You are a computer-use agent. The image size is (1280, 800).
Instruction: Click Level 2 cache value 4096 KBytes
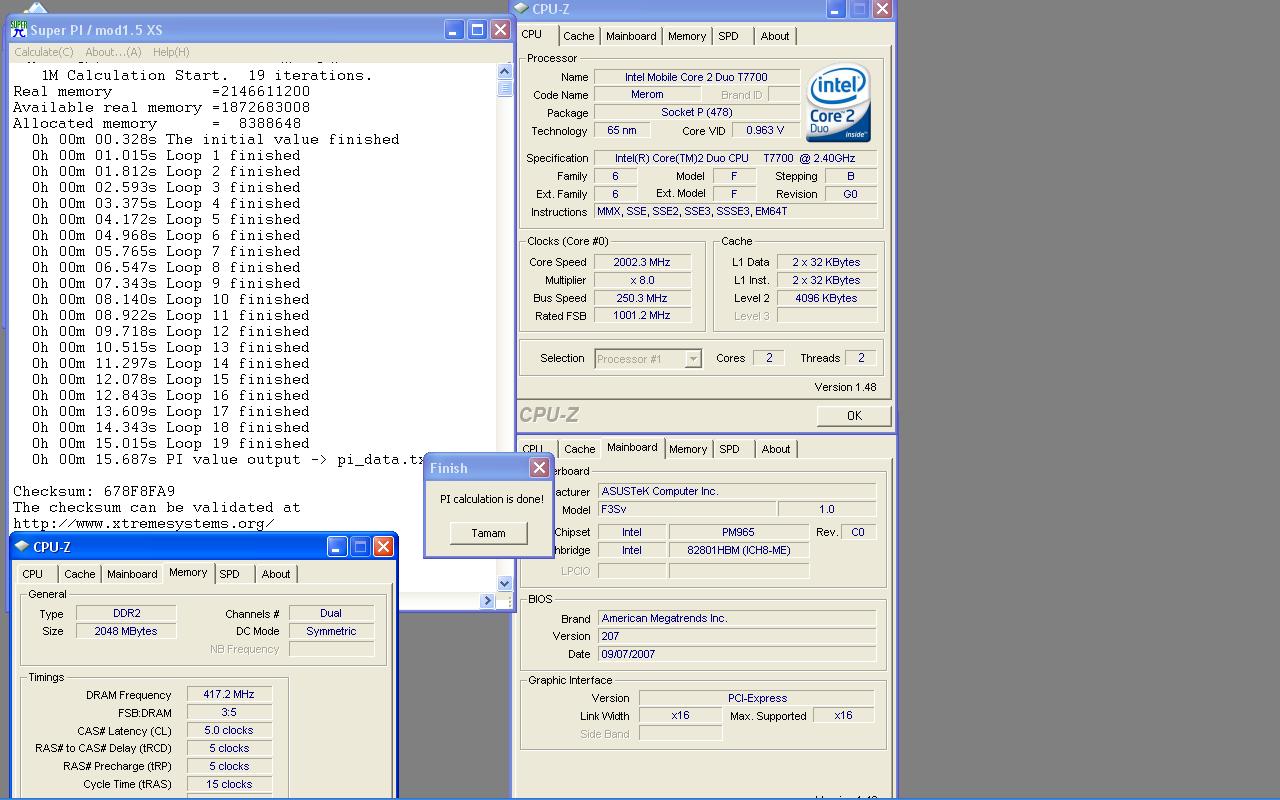(825, 298)
